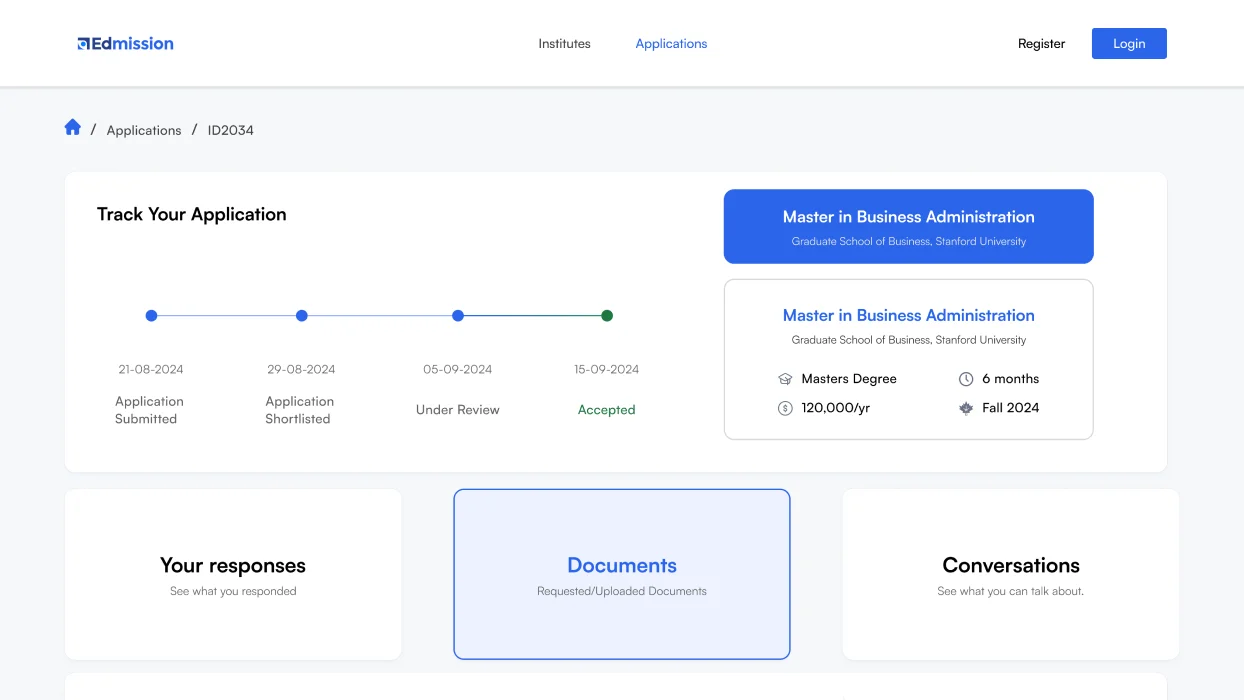
Task: Open the Your responses tab card
Action: pyautogui.click(x=233, y=574)
